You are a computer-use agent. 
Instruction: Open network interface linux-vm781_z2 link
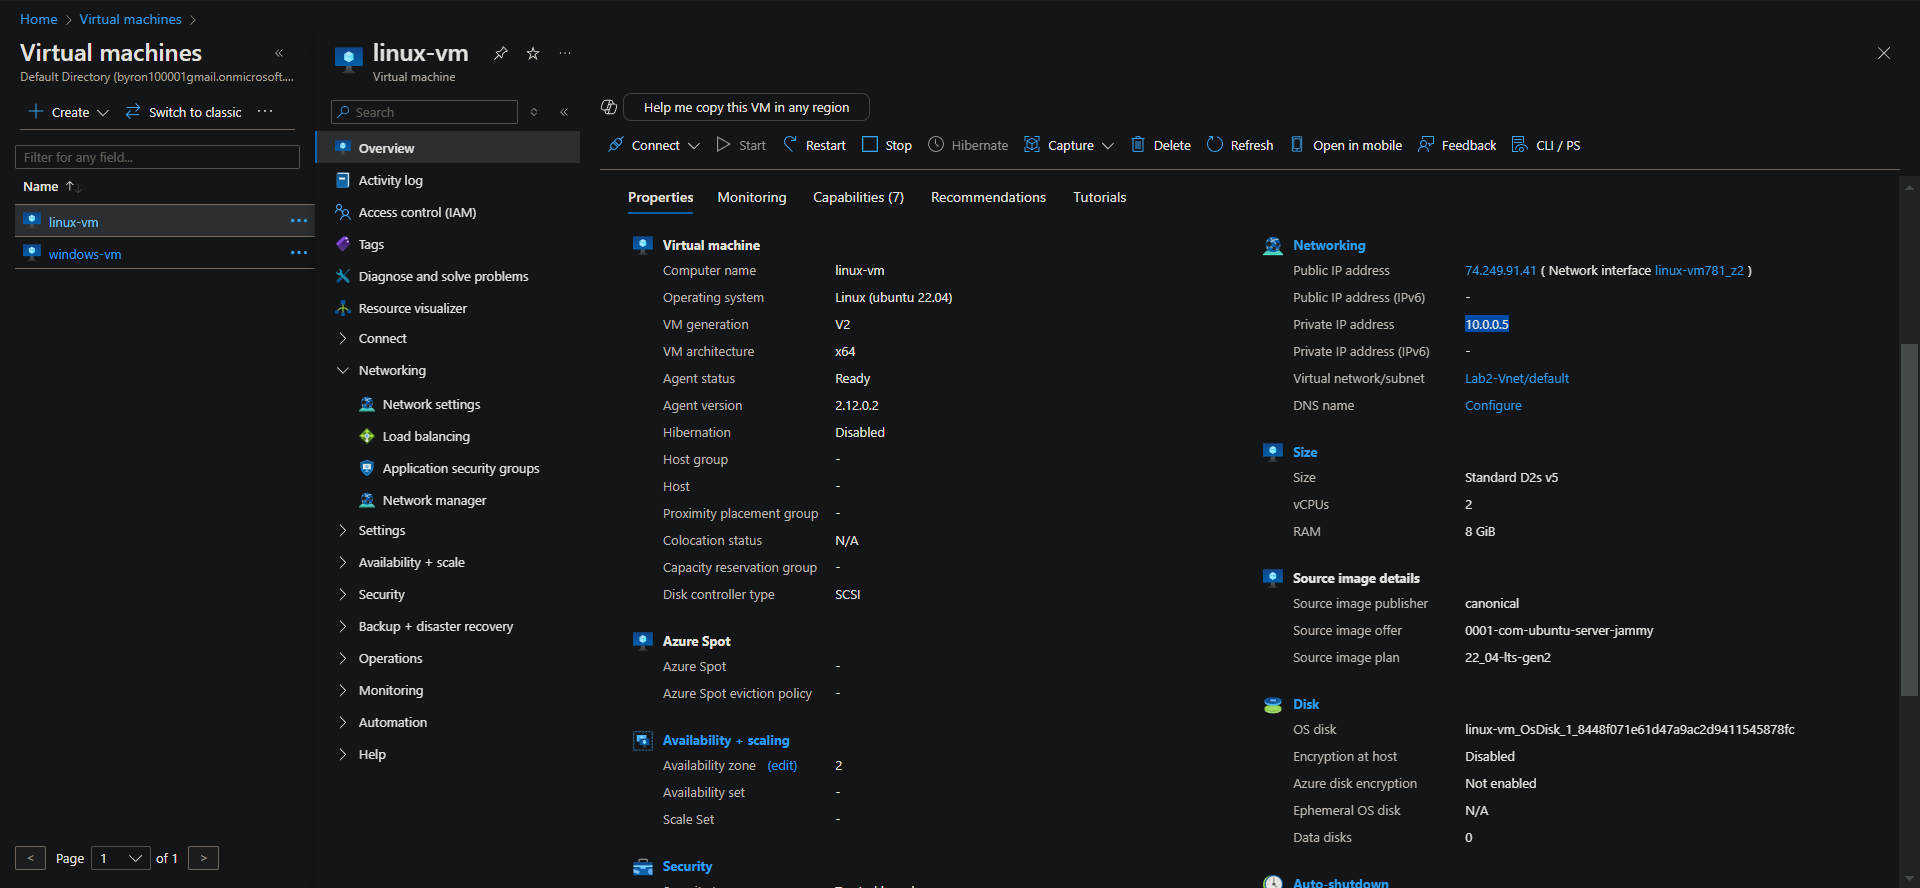tap(1699, 270)
